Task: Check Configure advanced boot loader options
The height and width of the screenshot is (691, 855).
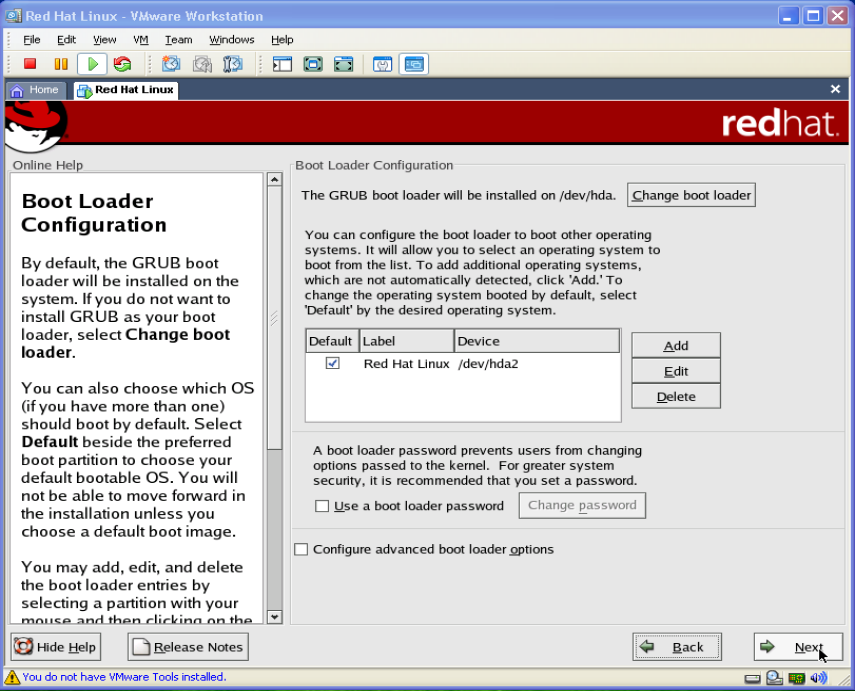Action: pos(301,549)
